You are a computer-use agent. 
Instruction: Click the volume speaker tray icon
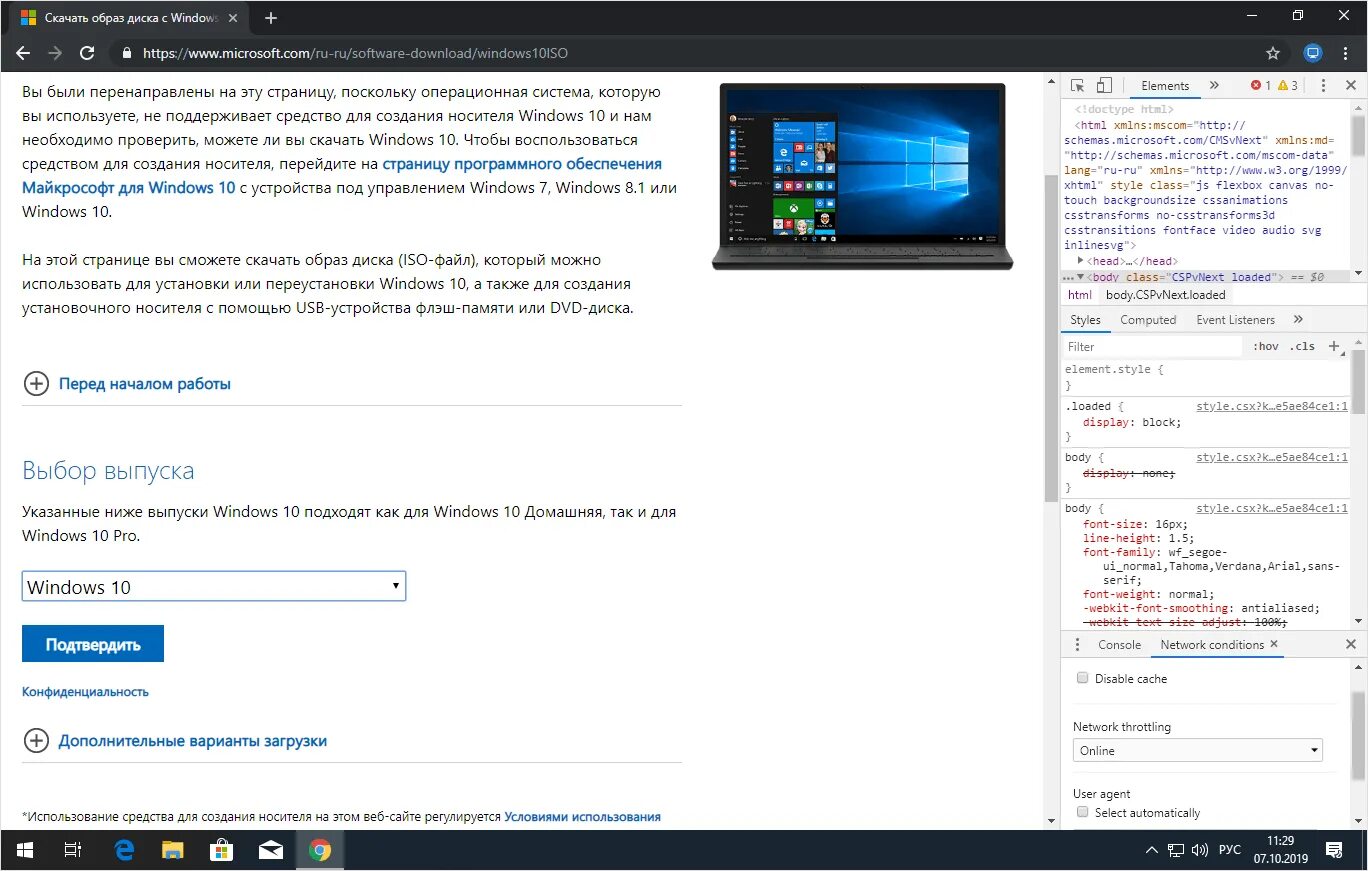1201,850
